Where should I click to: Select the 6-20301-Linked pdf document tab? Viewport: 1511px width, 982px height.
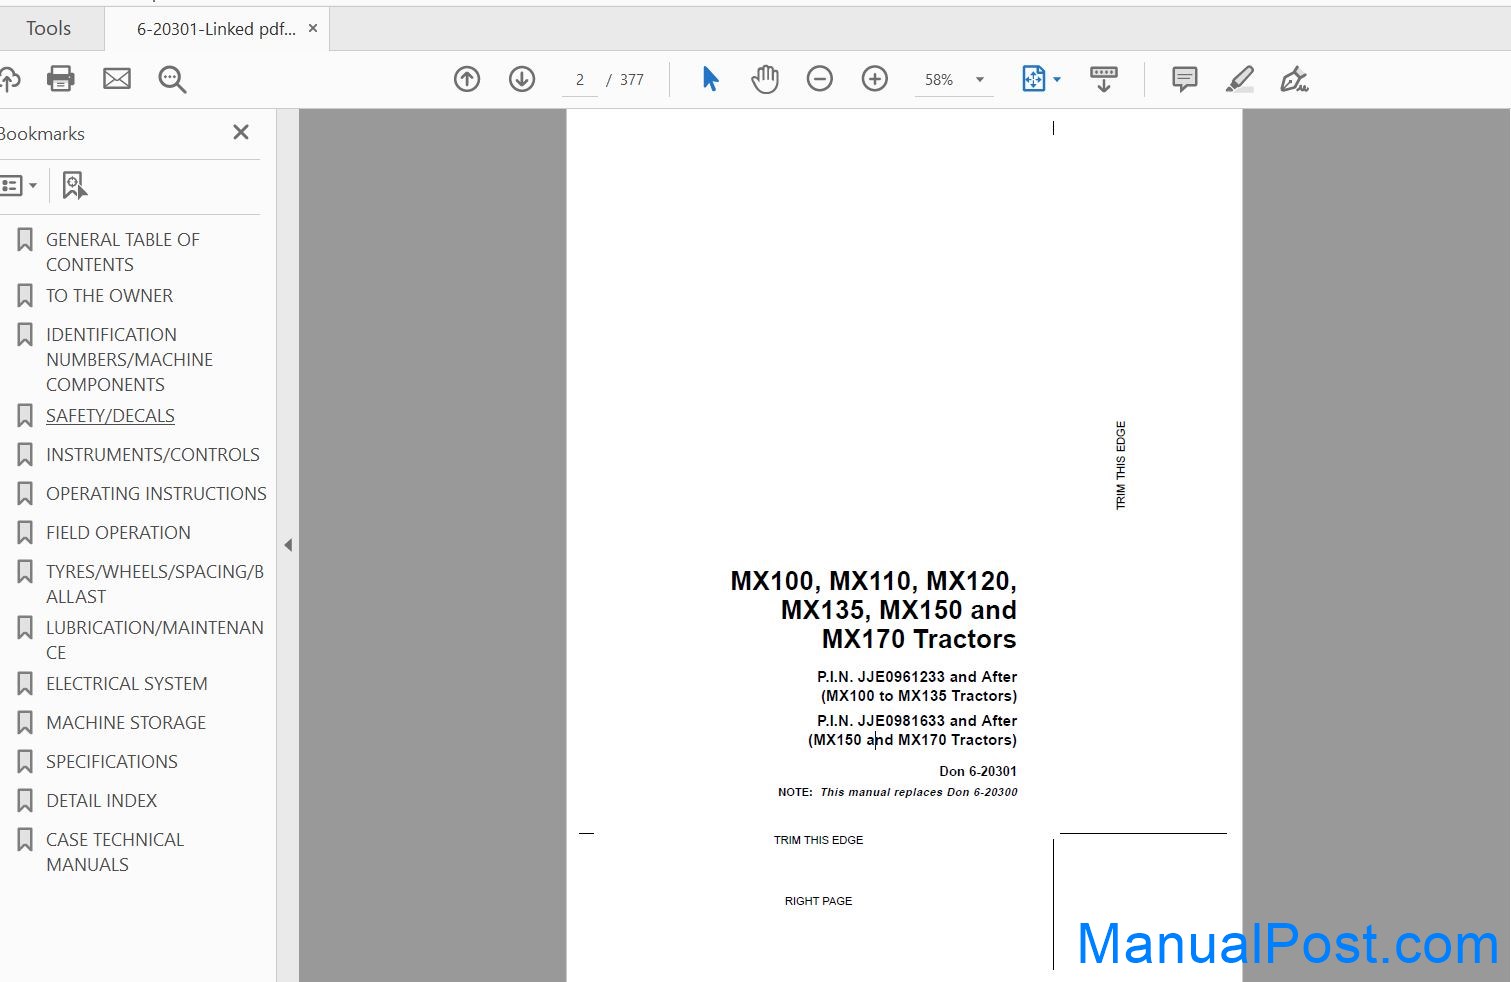(x=216, y=29)
